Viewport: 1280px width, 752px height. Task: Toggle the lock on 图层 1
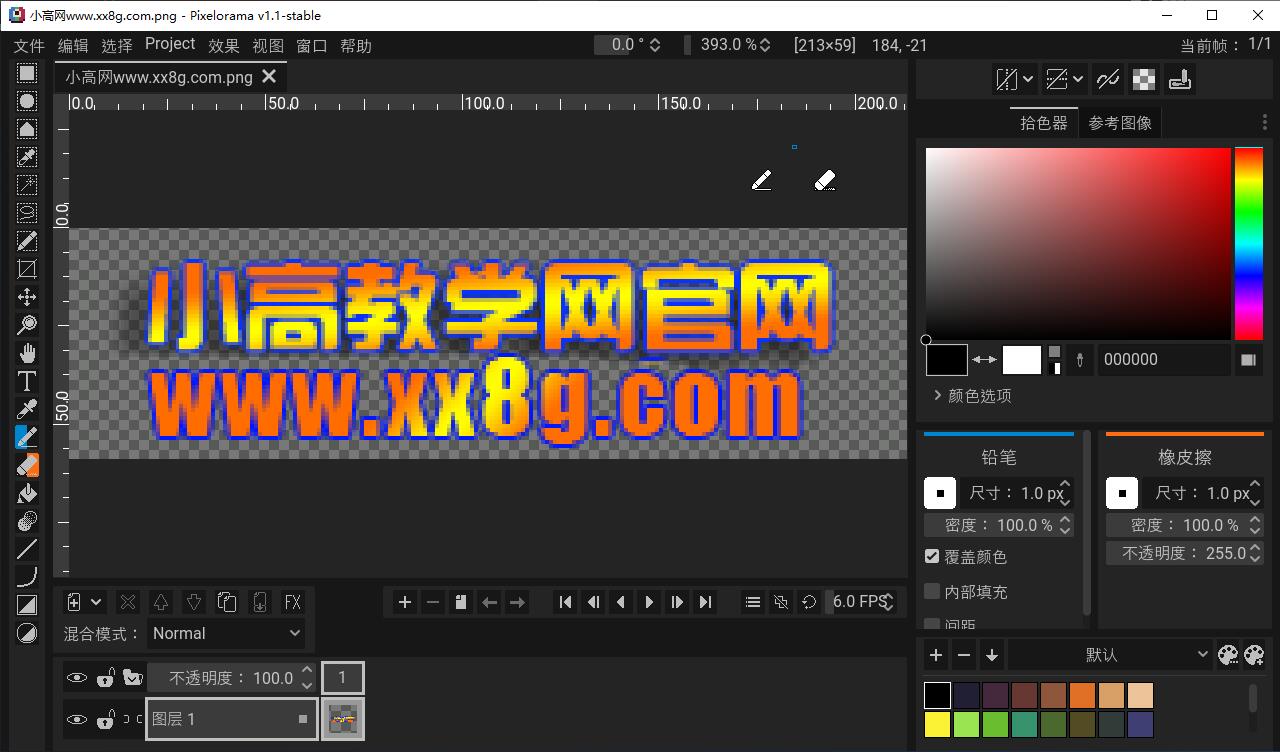(105, 719)
